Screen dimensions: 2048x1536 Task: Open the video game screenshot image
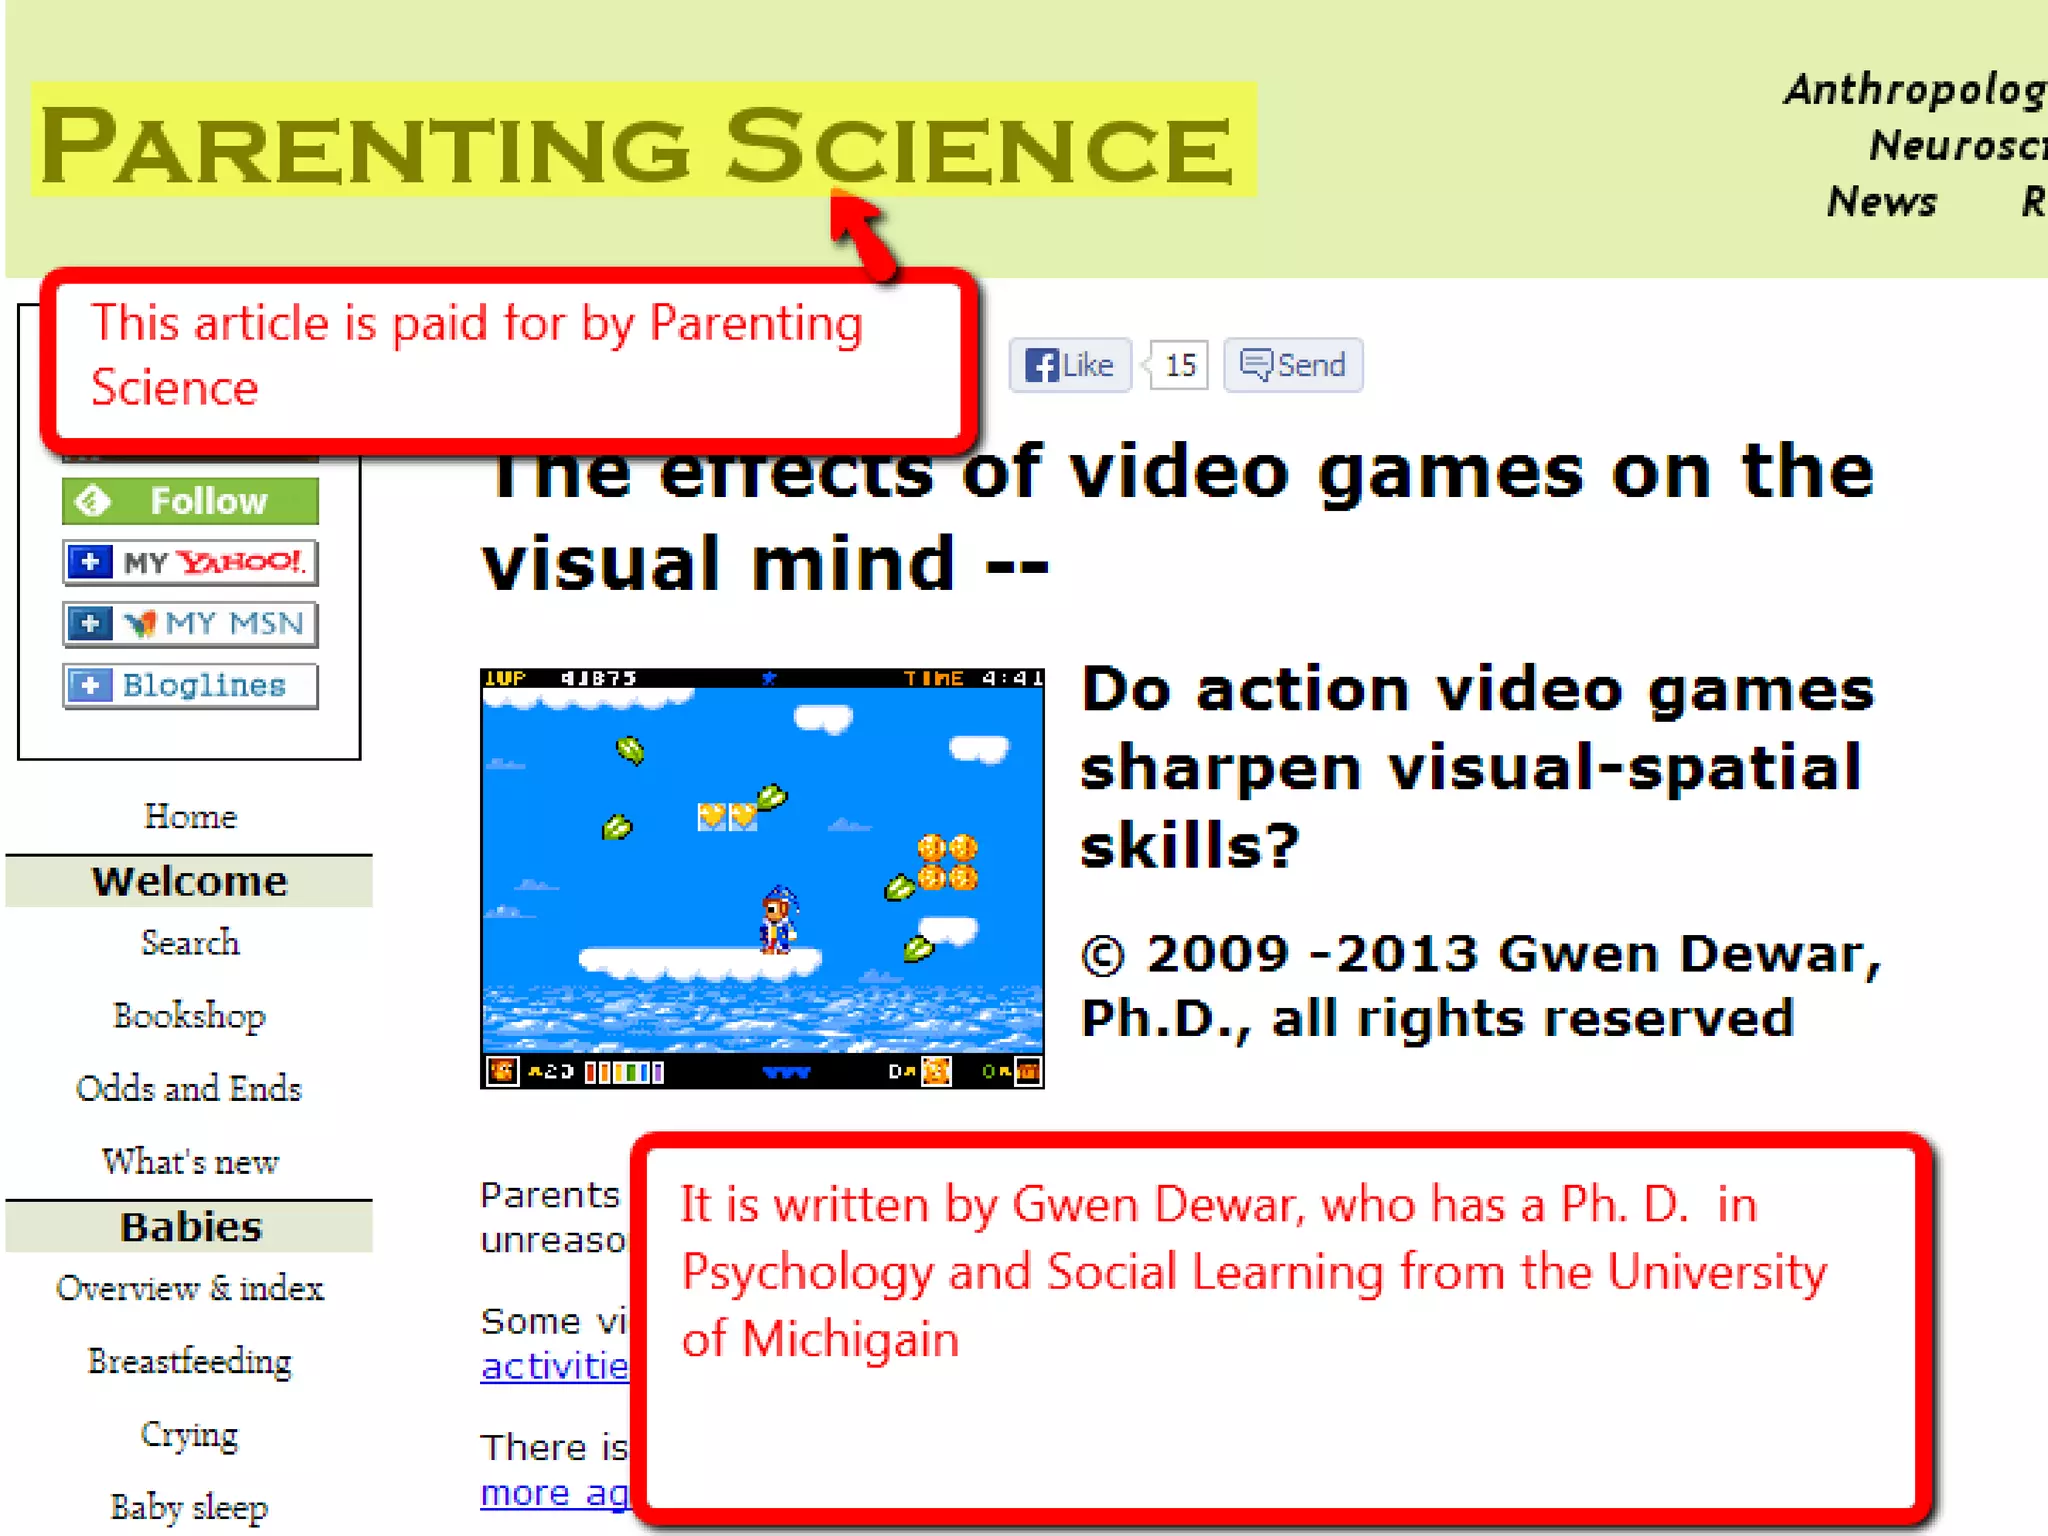pos(762,878)
